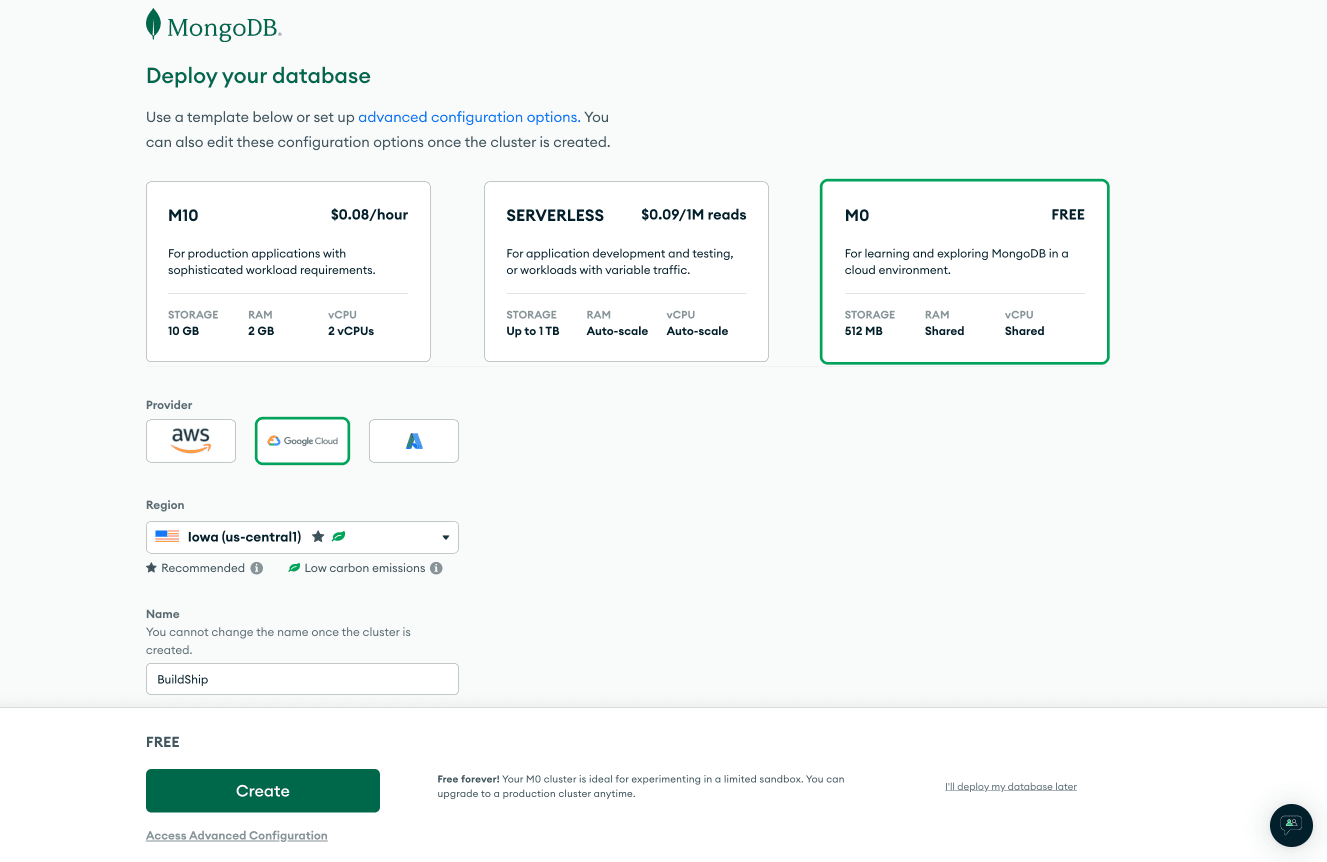Screen dimensions: 1327x862
Task: Click the star icon next to Iowa region
Action: pos(318,536)
